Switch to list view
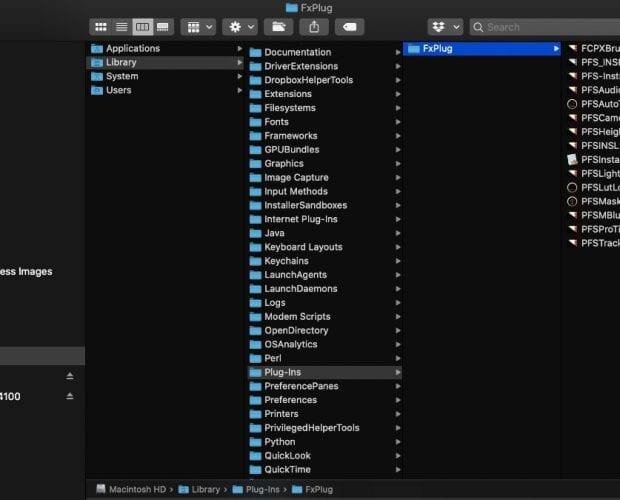620x500 pixels. click(x=122, y=27)
